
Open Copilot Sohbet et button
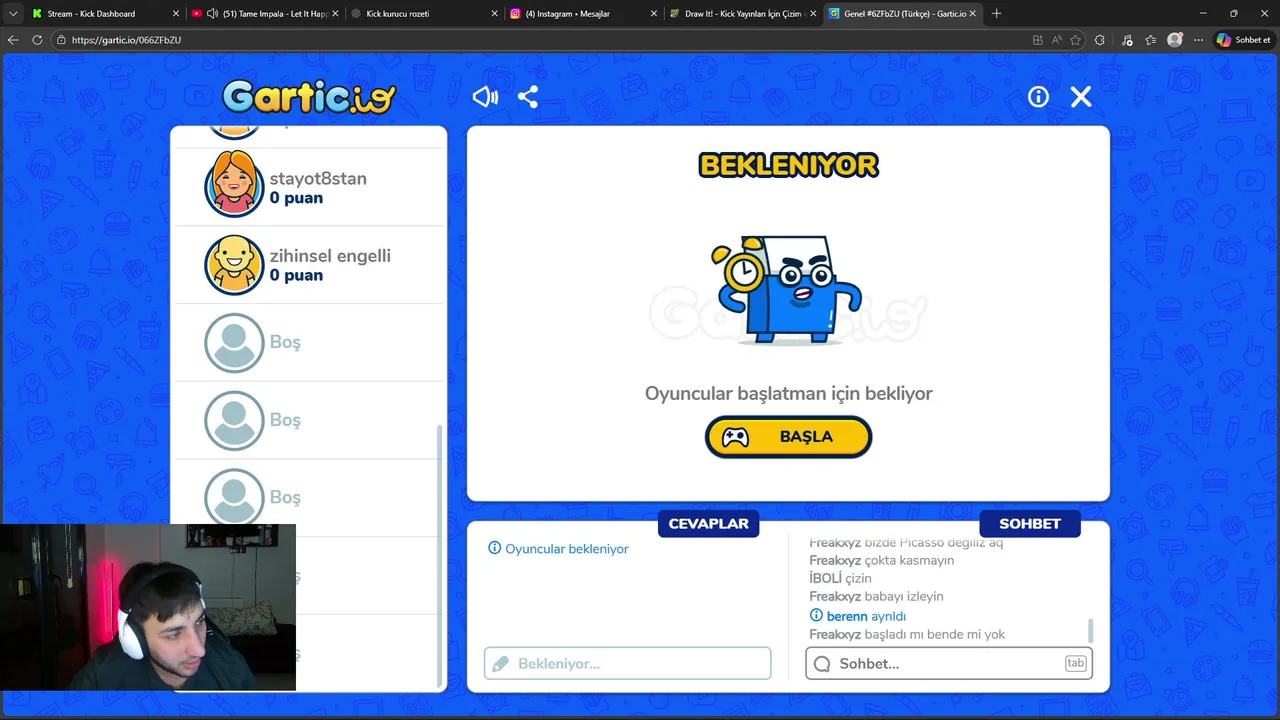(1244, 40)
